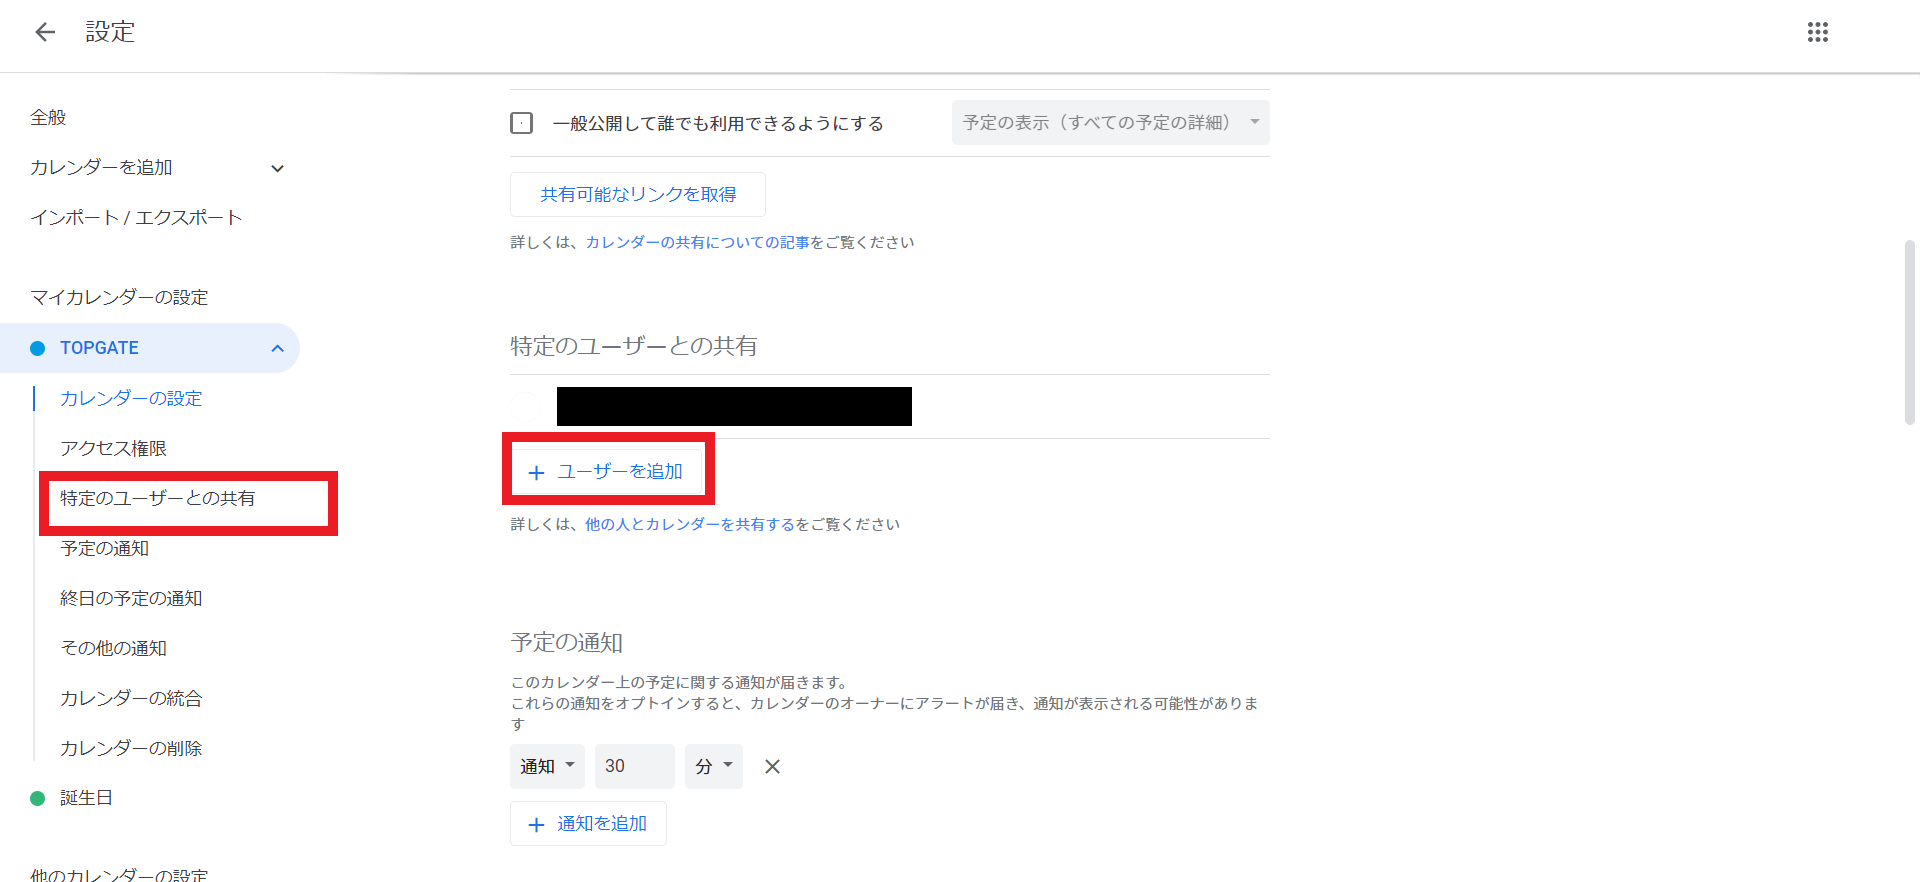Go back using the arrow icon
Image resolution: width=1920 pixels, height=882 pixels.
tap(45, 32)
